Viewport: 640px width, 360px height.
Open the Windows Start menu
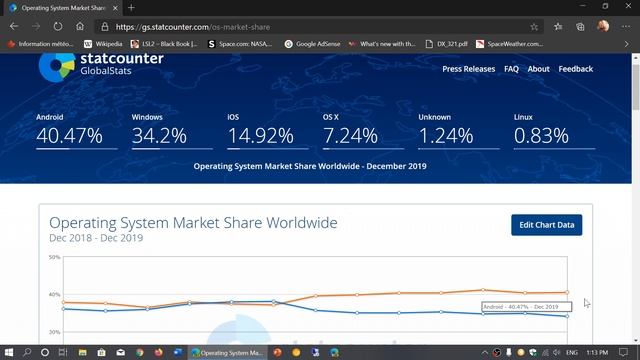click(9, 352)
